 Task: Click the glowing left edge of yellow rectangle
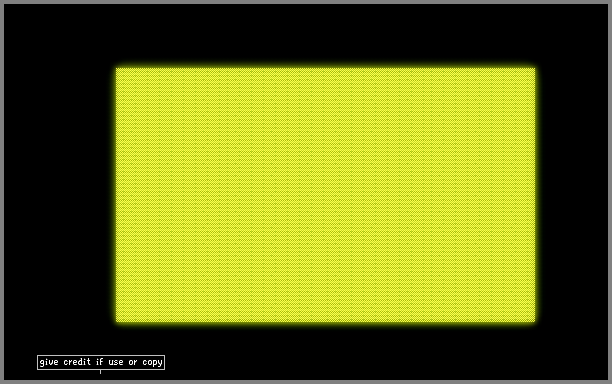pyautogui.click(x=116, y=195)
